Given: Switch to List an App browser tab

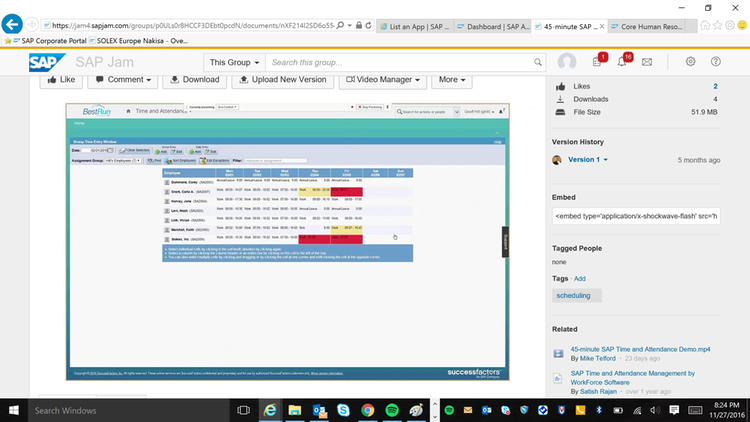Looking at the screenshot, I should click(415, 26).
